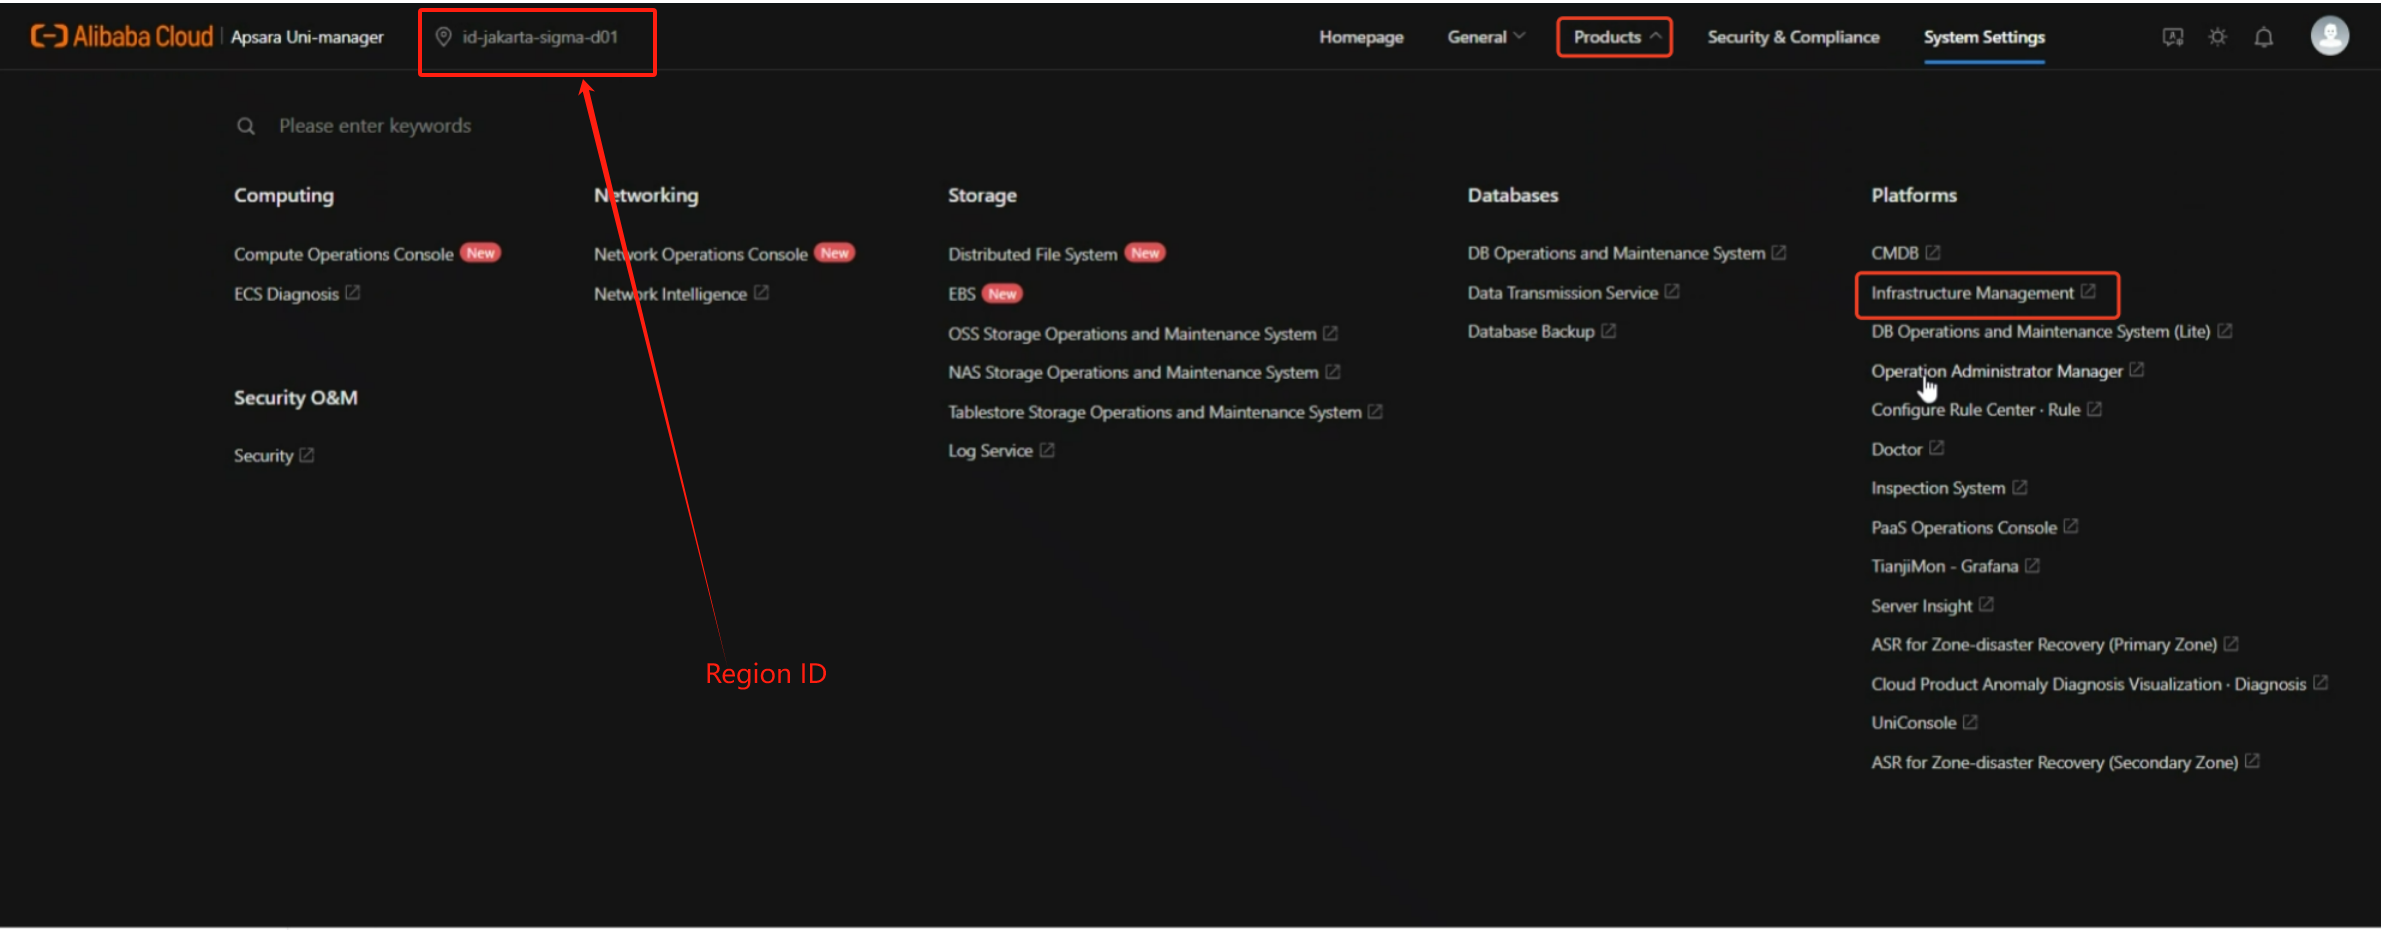
Task: Open the notifications bell icon
Action: 2264,37
